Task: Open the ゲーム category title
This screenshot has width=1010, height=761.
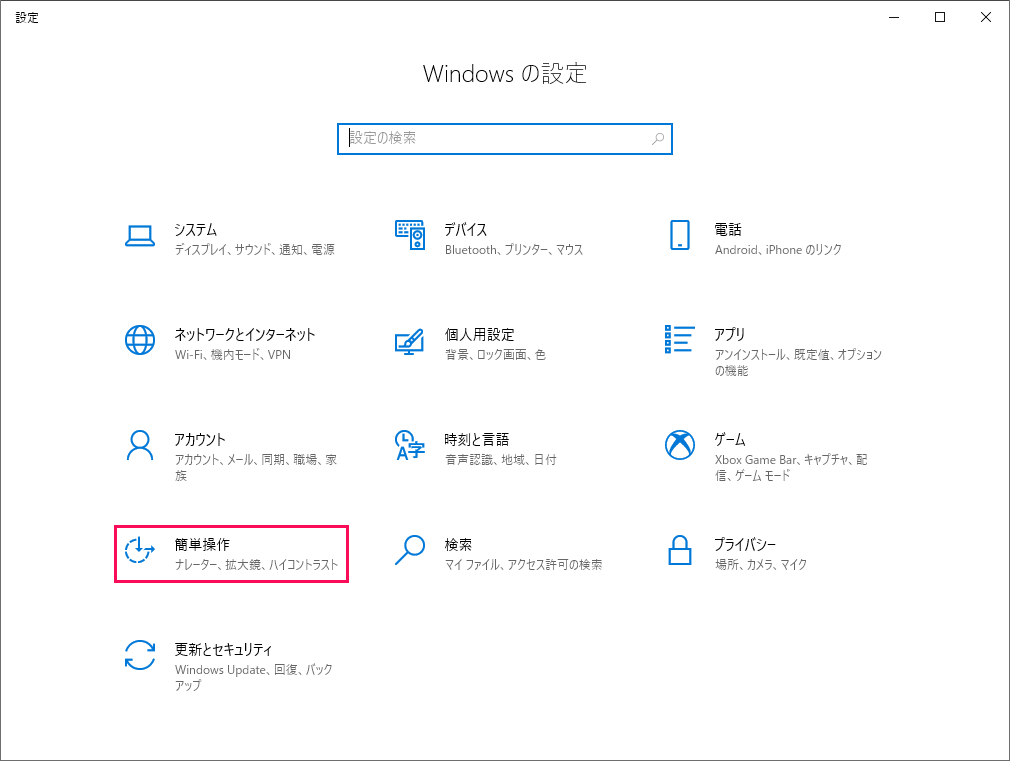Action: 730,439
